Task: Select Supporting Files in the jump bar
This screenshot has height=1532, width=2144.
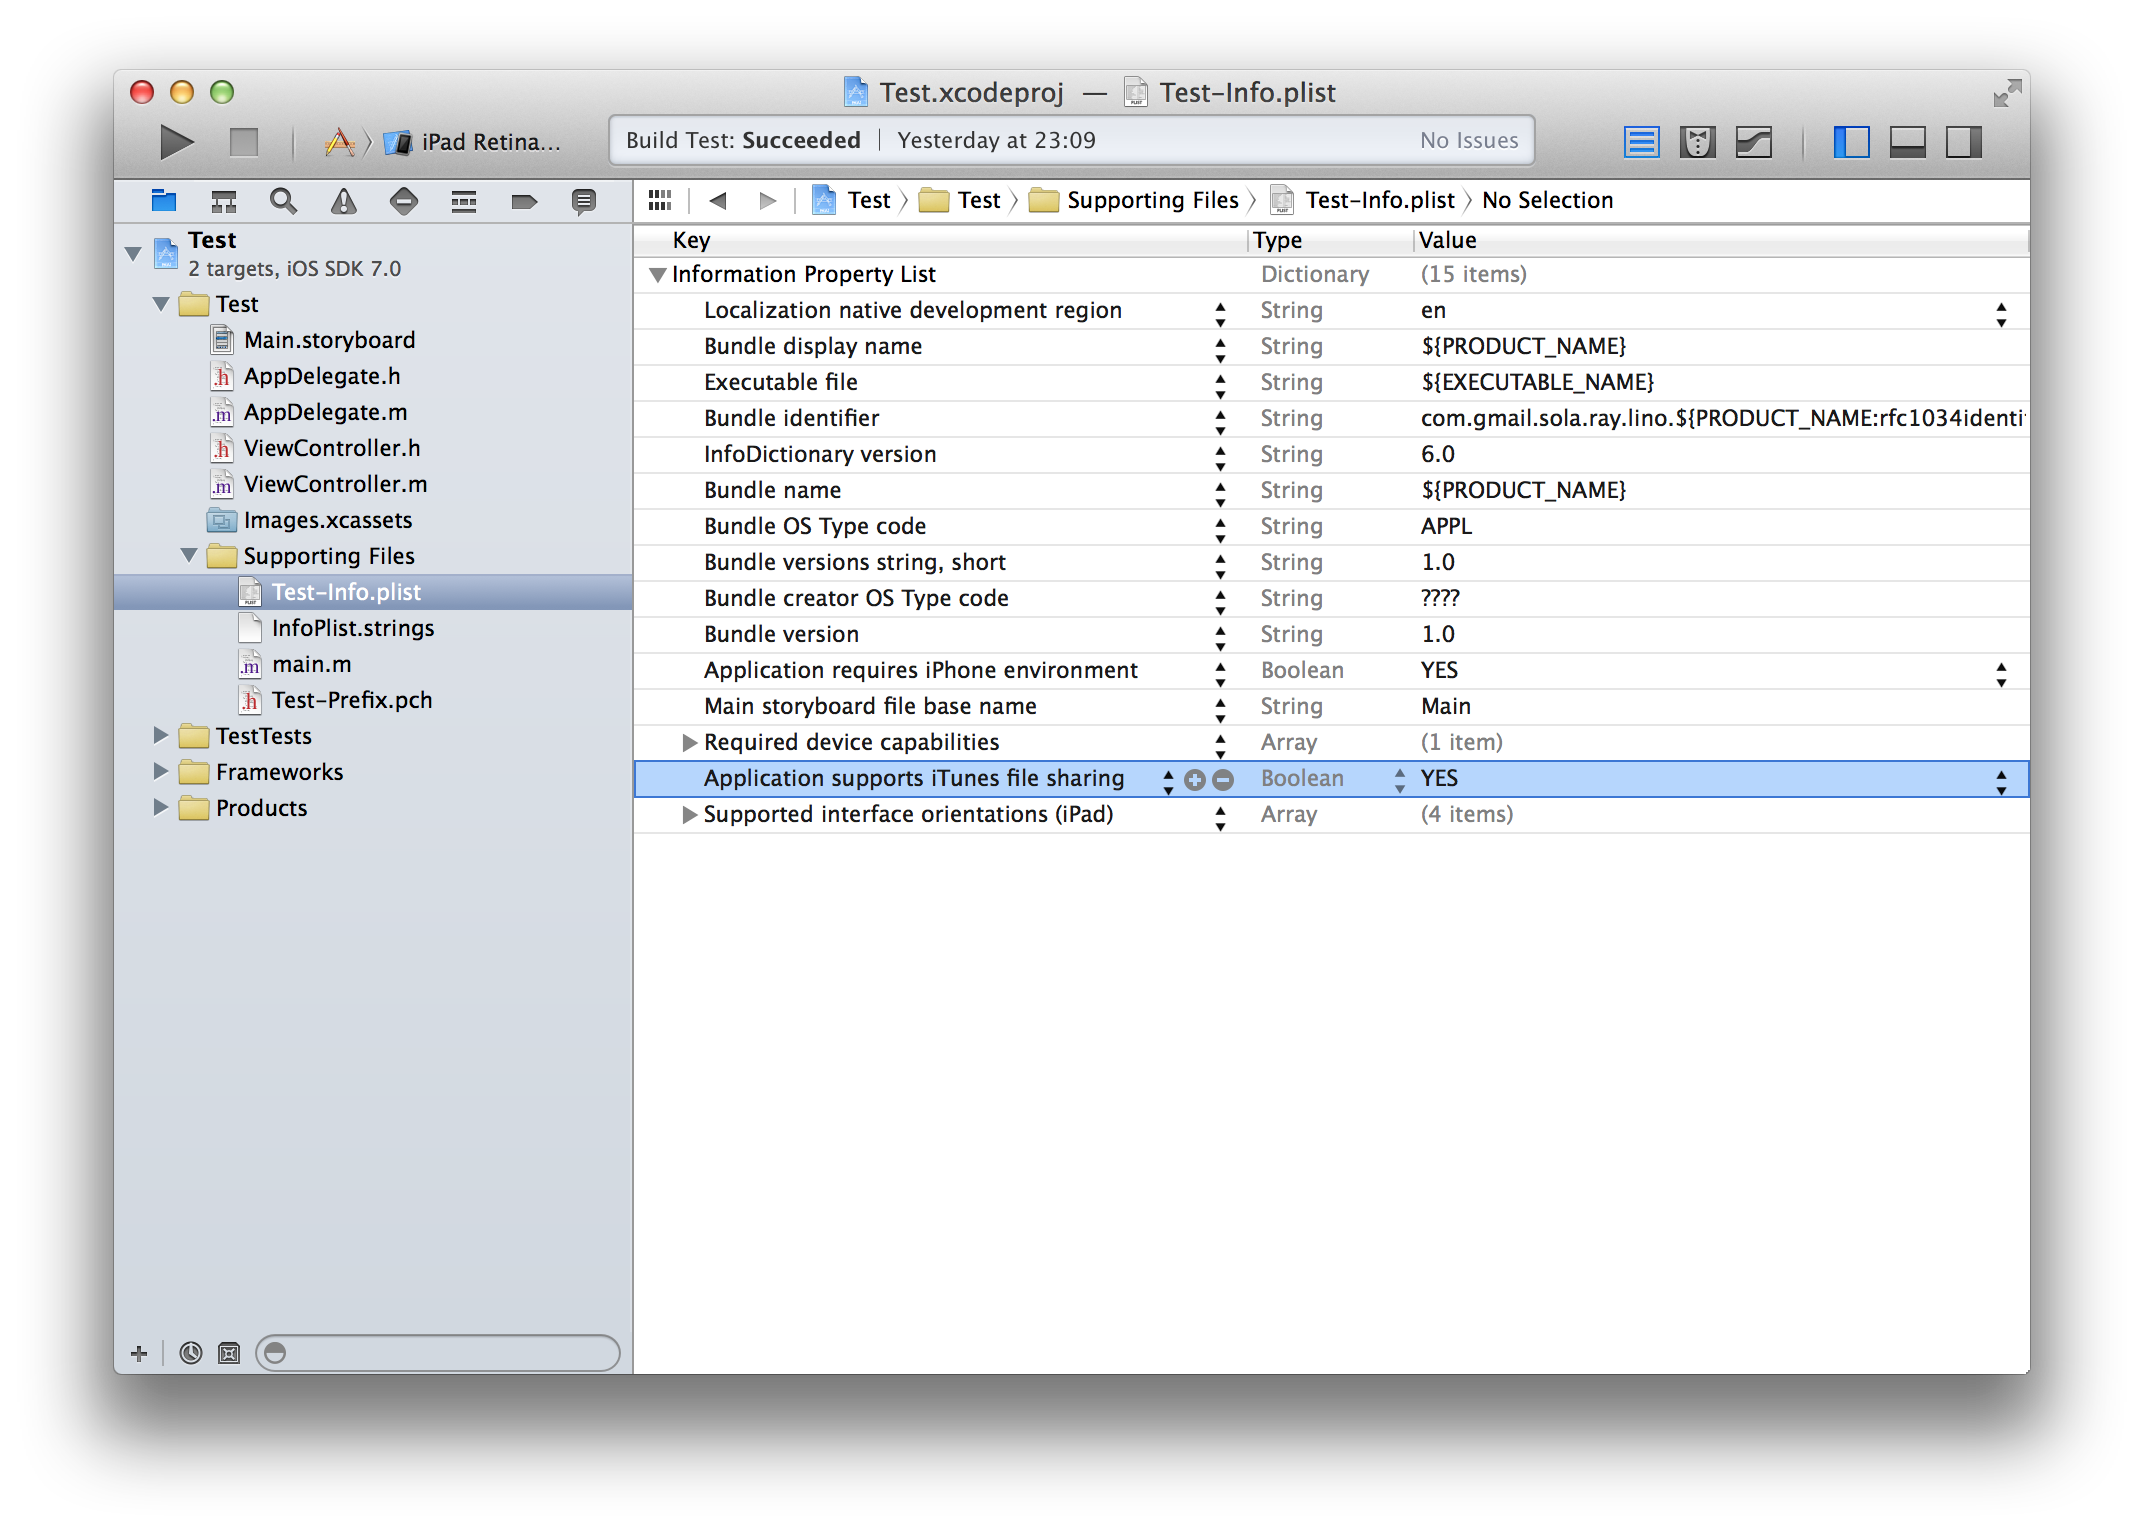Action: coord(1152,200)
